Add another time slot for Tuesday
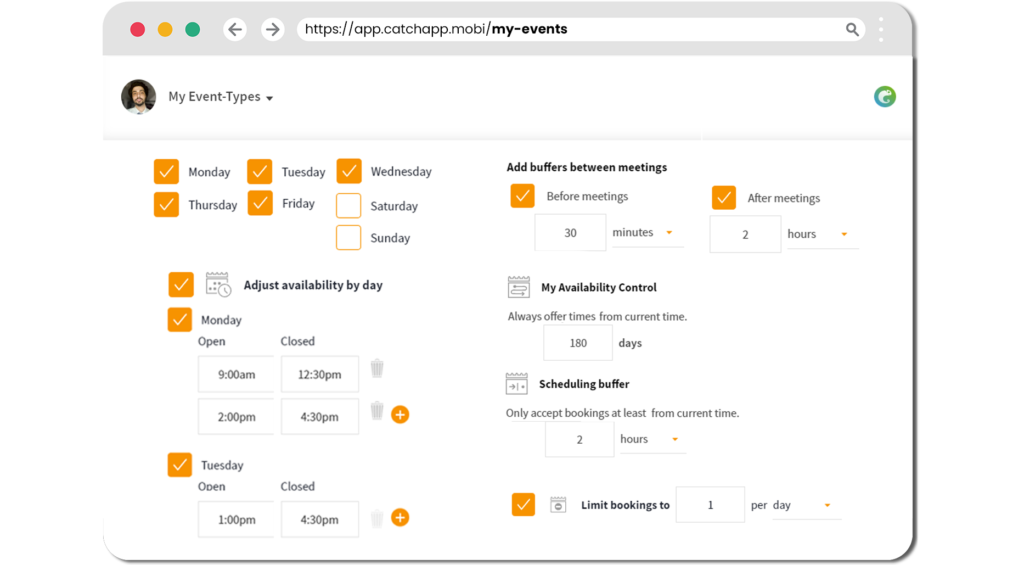 (400, 517)
